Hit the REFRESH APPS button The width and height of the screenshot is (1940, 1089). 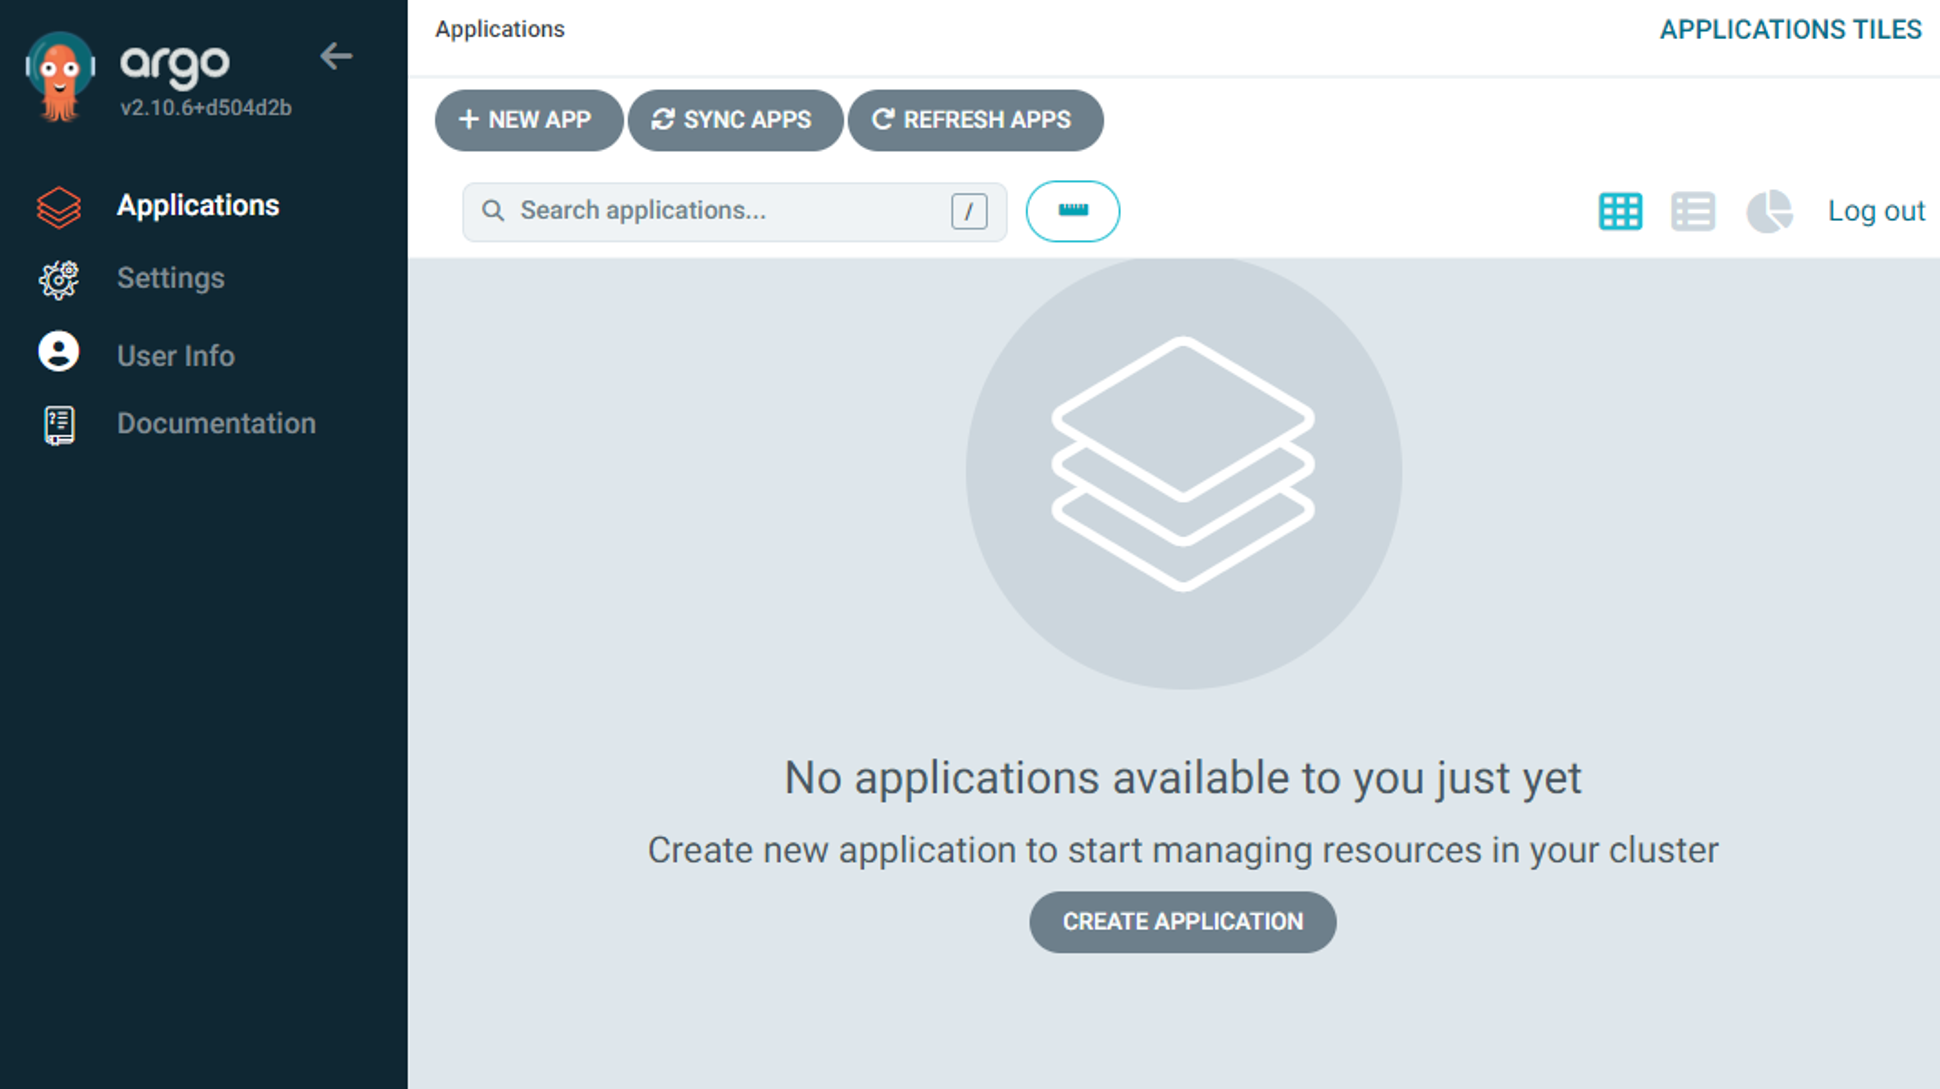(x=975, y=120)
